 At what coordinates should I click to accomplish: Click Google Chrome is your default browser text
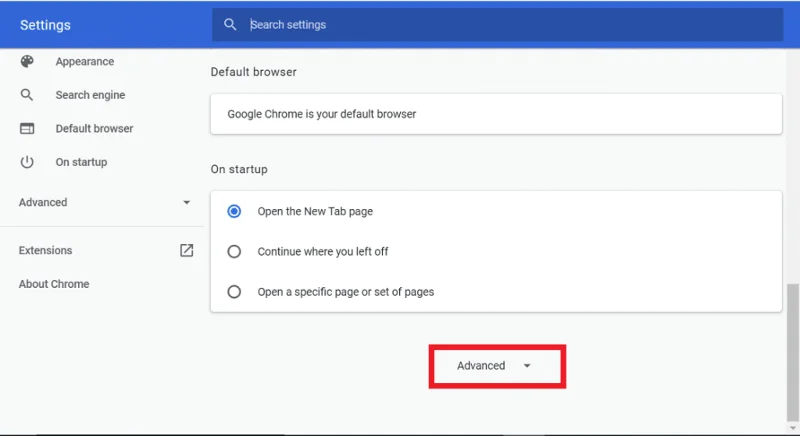click(322, 114)
